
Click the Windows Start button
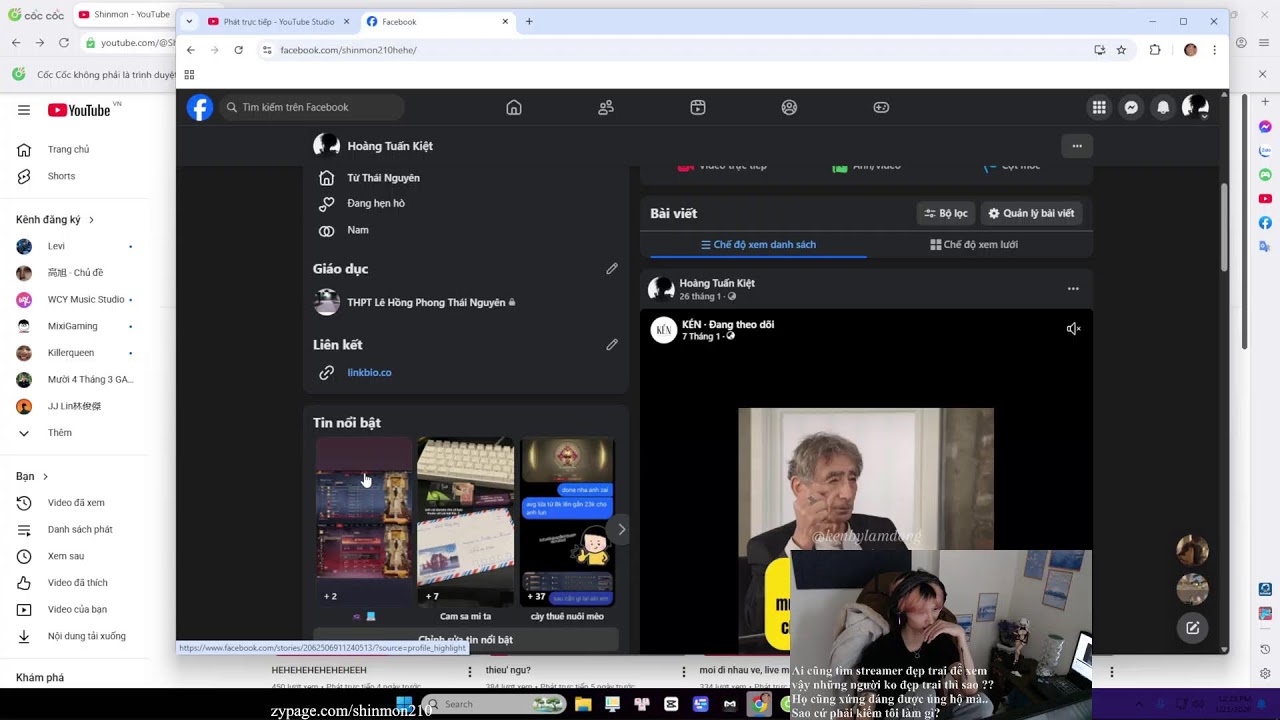404,704
